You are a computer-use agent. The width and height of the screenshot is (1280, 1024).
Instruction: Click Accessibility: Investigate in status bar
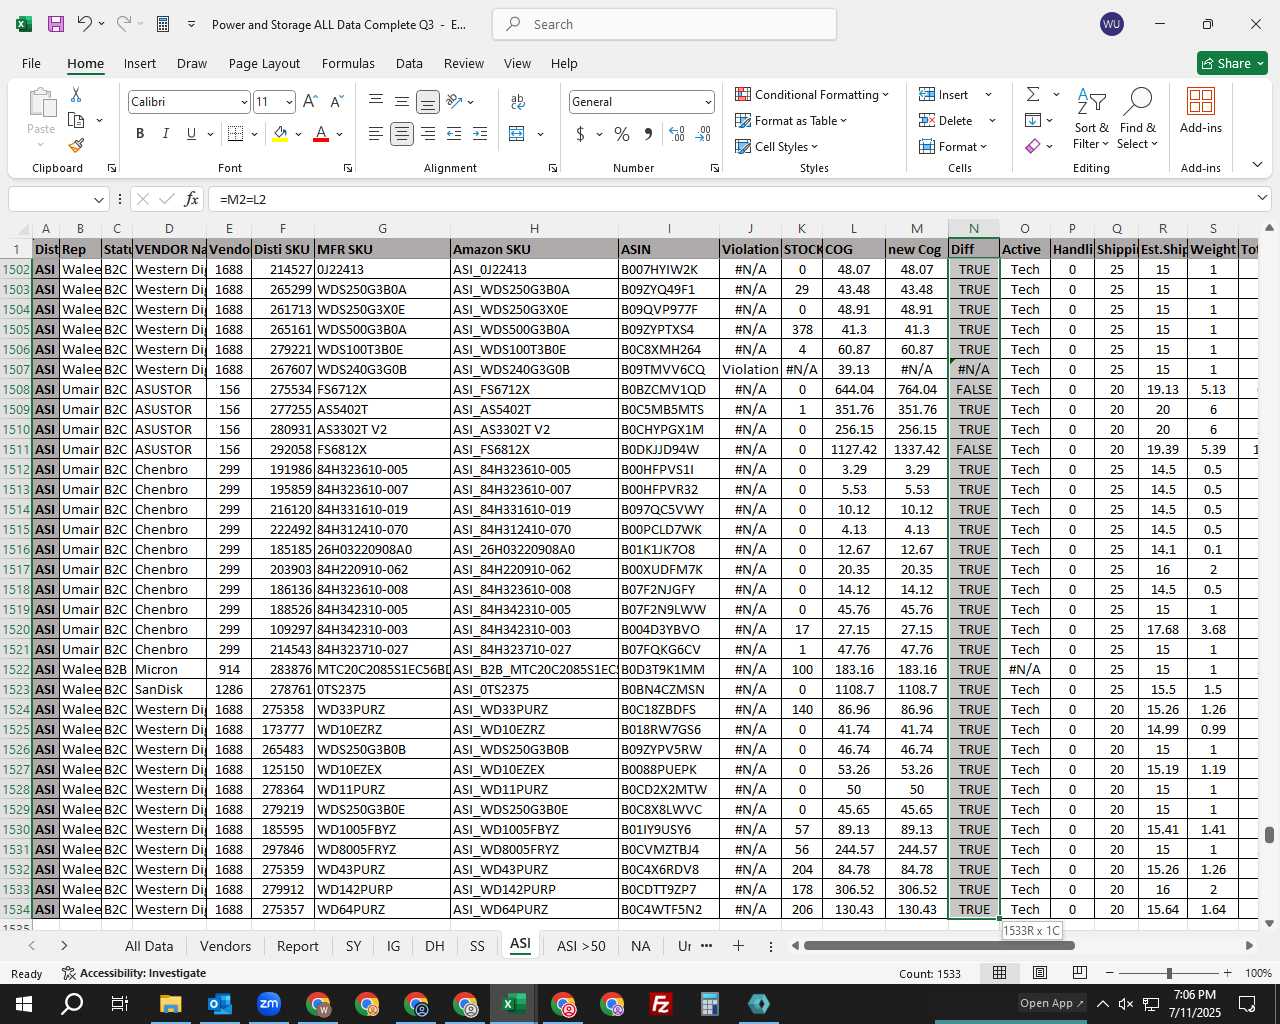[x=134, y=973]
